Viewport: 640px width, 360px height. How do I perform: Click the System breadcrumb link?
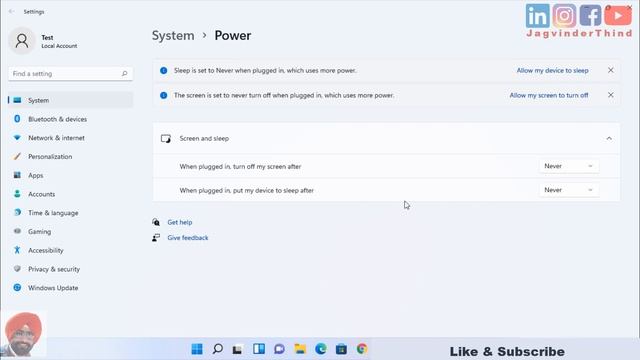pyautogui.click(x=173, y=36)
